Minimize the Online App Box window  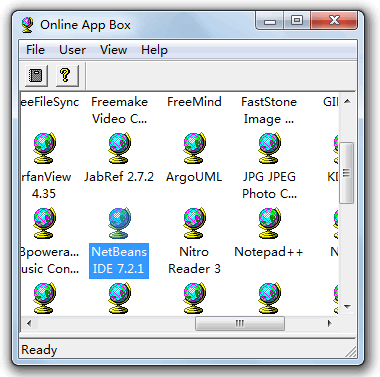point(270,21)
